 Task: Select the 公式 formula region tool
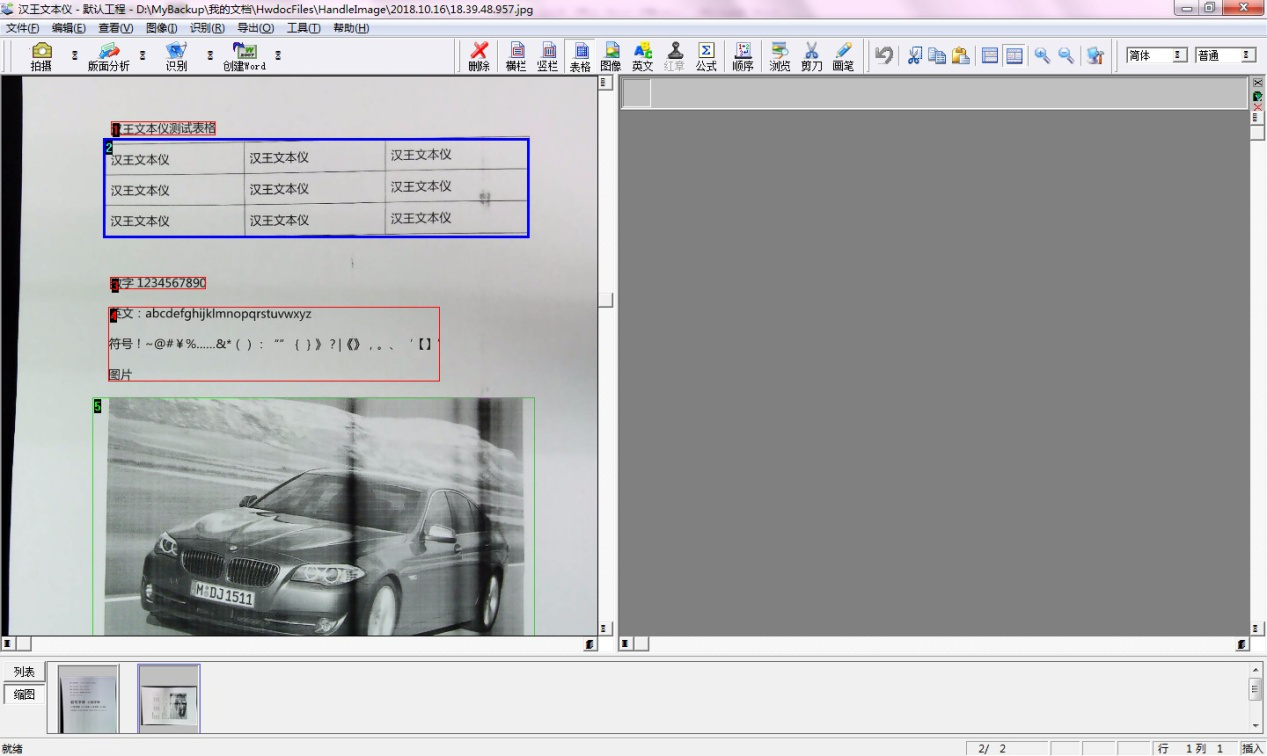pyautogui.click(x=706, y=56)
